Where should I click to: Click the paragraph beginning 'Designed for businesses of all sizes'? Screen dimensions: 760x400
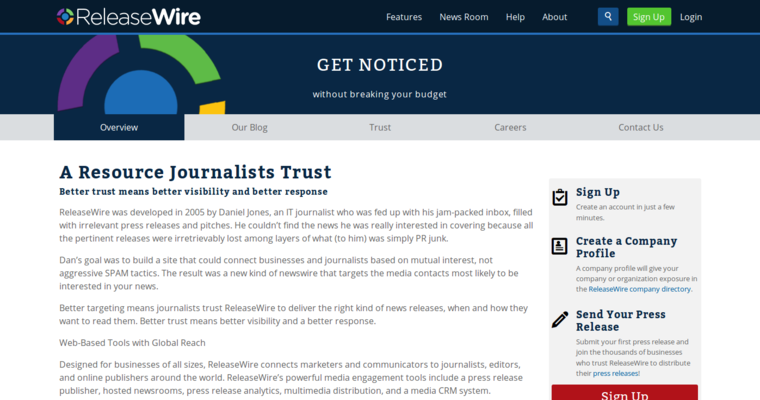pos(291,378)
